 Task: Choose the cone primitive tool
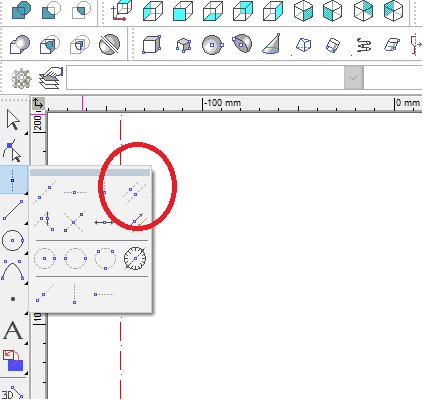tap(271, 44)
